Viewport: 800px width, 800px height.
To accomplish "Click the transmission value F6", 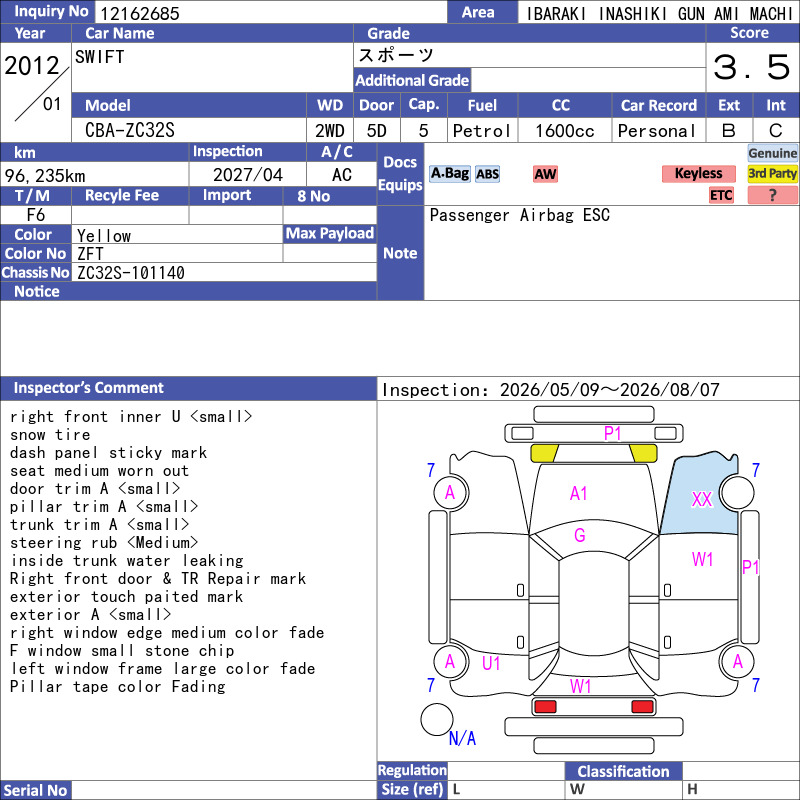I will [x=36, y=215].
